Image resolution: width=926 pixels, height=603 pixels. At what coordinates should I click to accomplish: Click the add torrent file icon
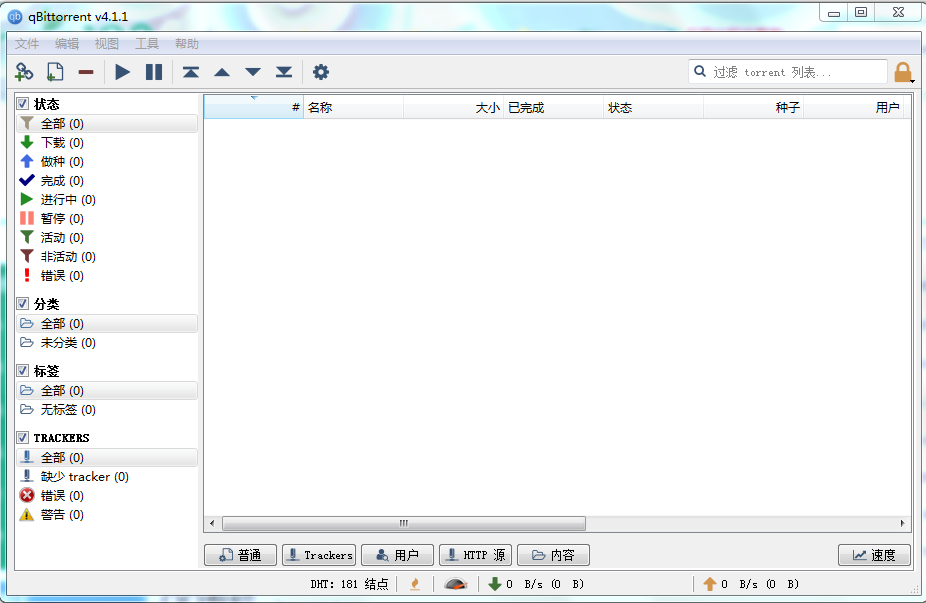55,72
